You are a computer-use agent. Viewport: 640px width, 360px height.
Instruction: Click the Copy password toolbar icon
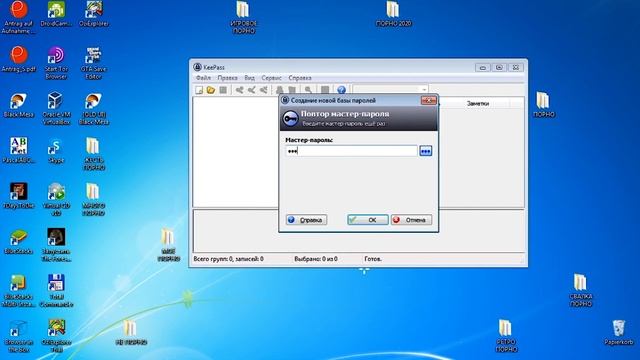point(292,90)
